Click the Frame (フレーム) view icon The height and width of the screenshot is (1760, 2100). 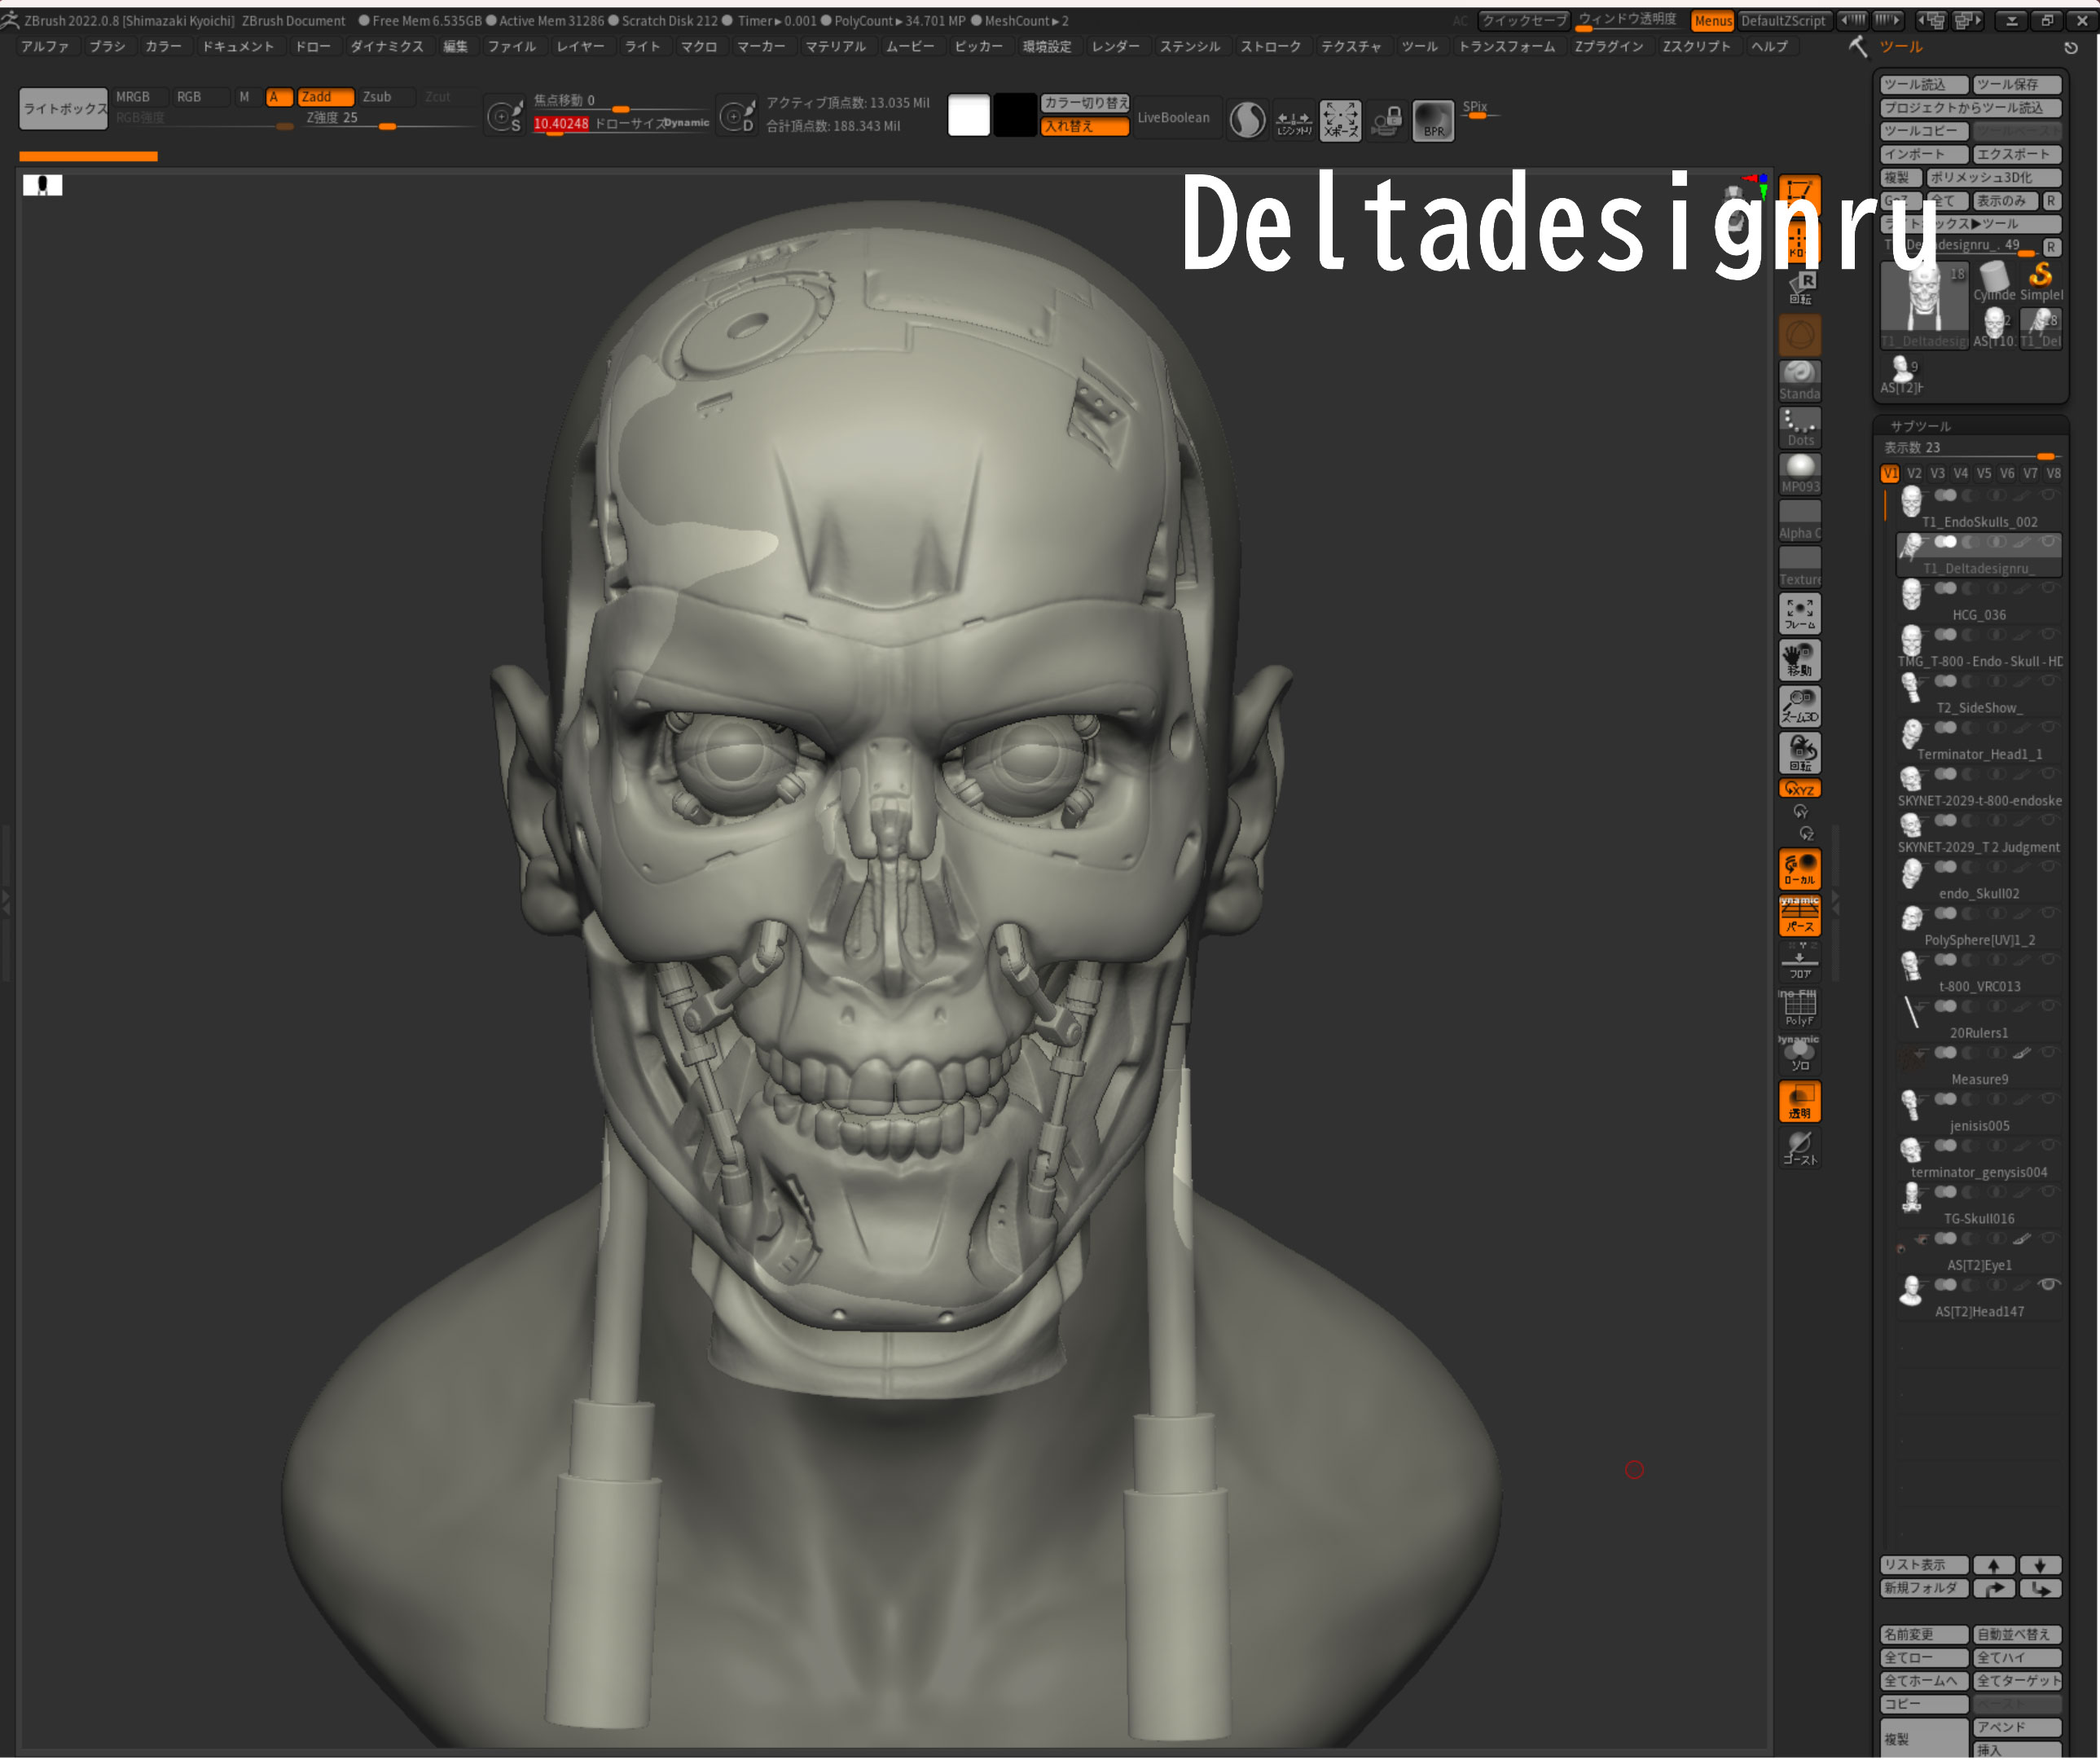click(1799, 614)
